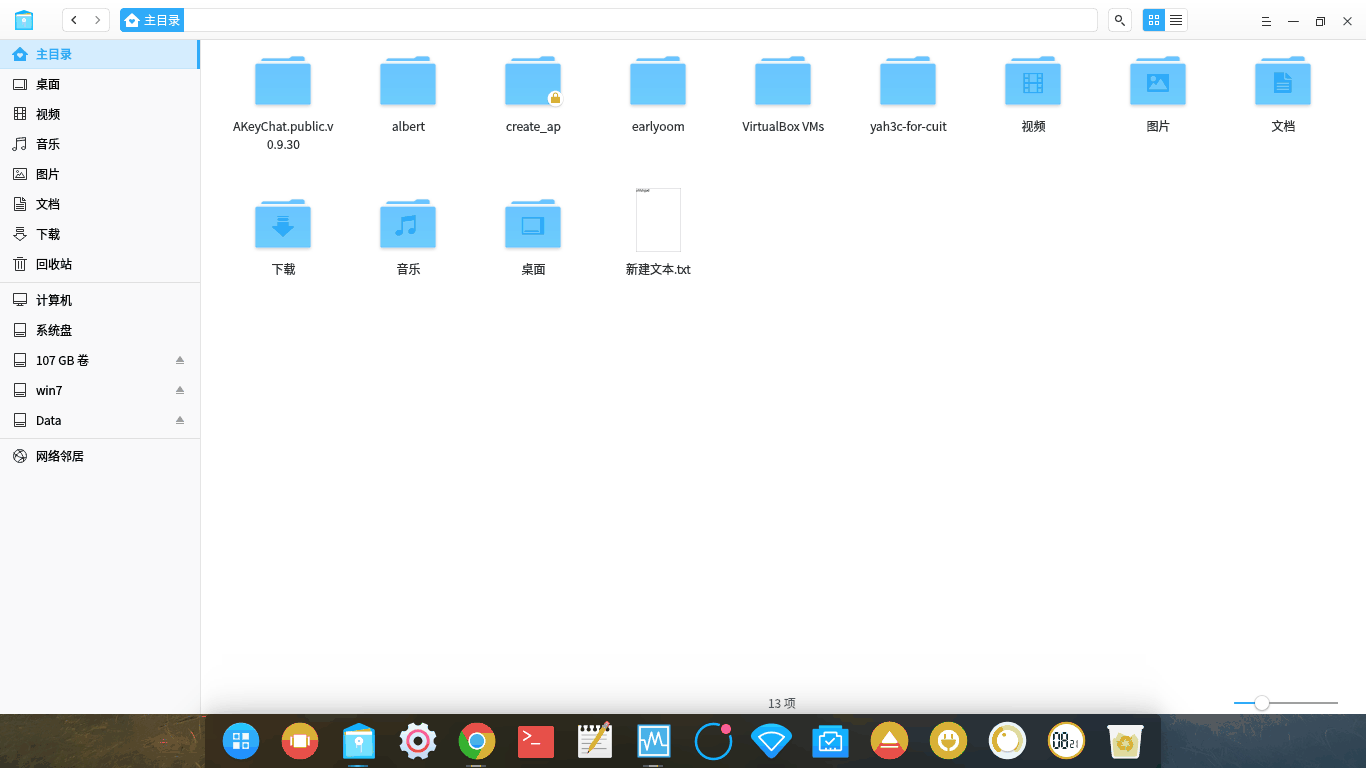
Task: Switch to list view
Action: (x=1176, y=20)
